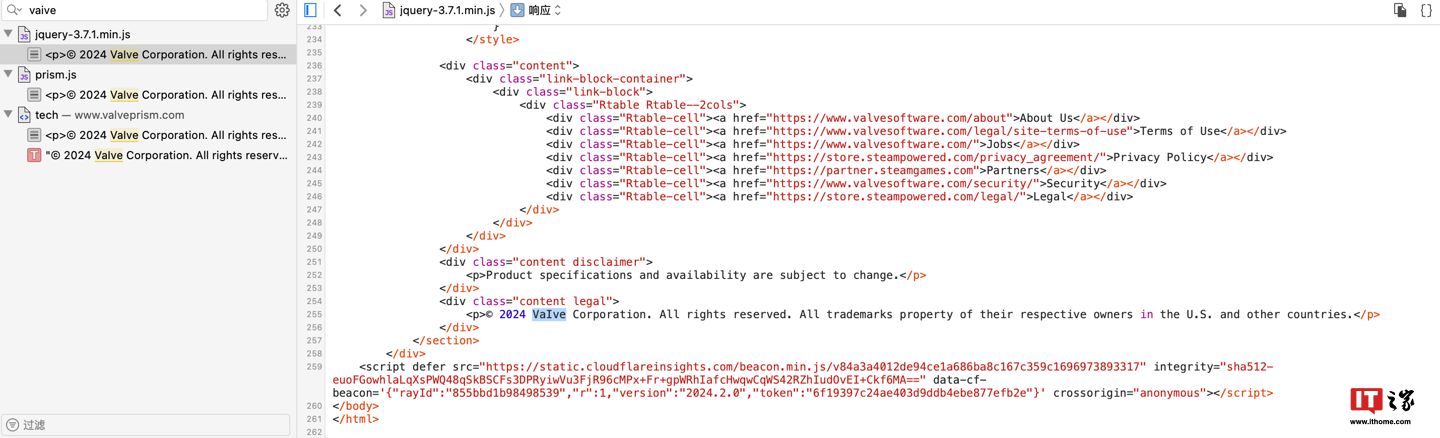The image size is (1440, 438).
Task: Open the 响应 response type dropdown
Action: tap(545, 10)
